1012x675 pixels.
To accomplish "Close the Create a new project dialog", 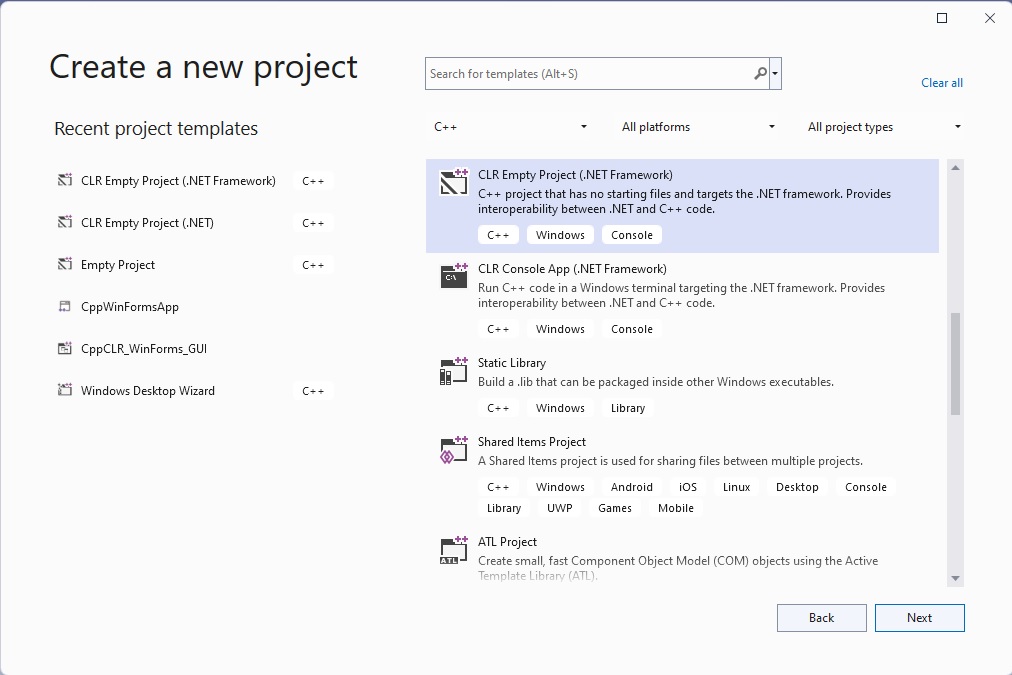I will pos(989,18).
